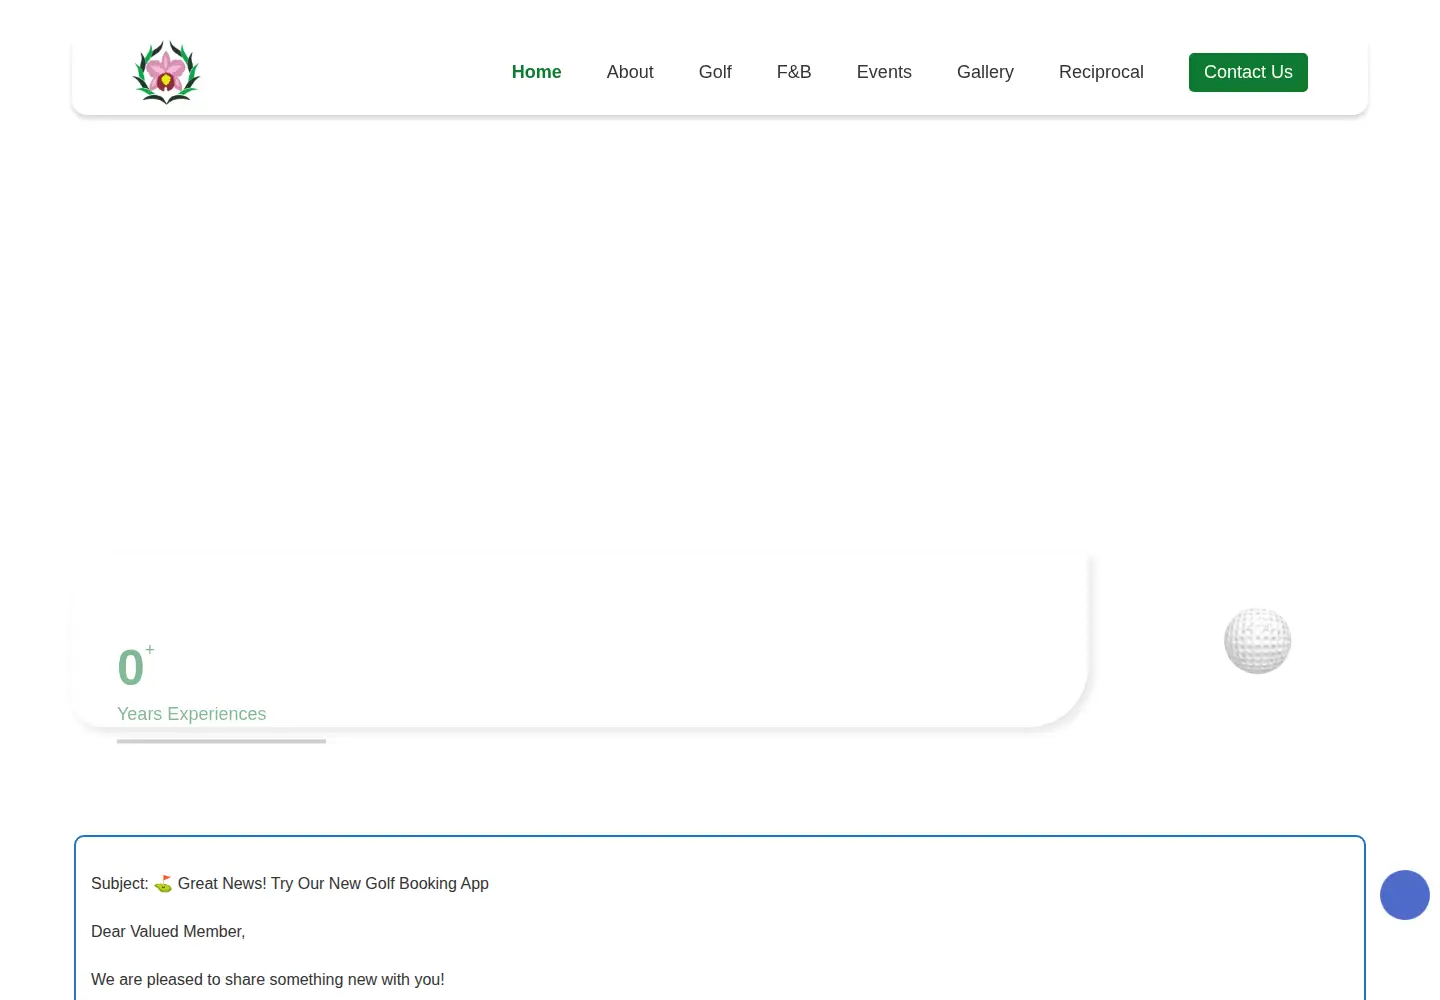Image resolution: width=1440 pixels, height=1000 pixels.
Task: Click the 'pleased to share something new' line
Action: (x=268, y=980)
